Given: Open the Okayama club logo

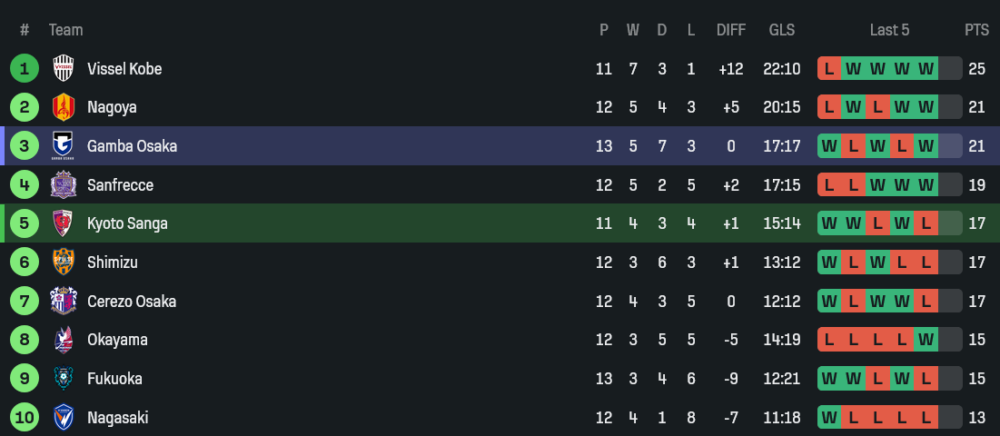Looking at the screenshot, I should [x=63, y=340].
